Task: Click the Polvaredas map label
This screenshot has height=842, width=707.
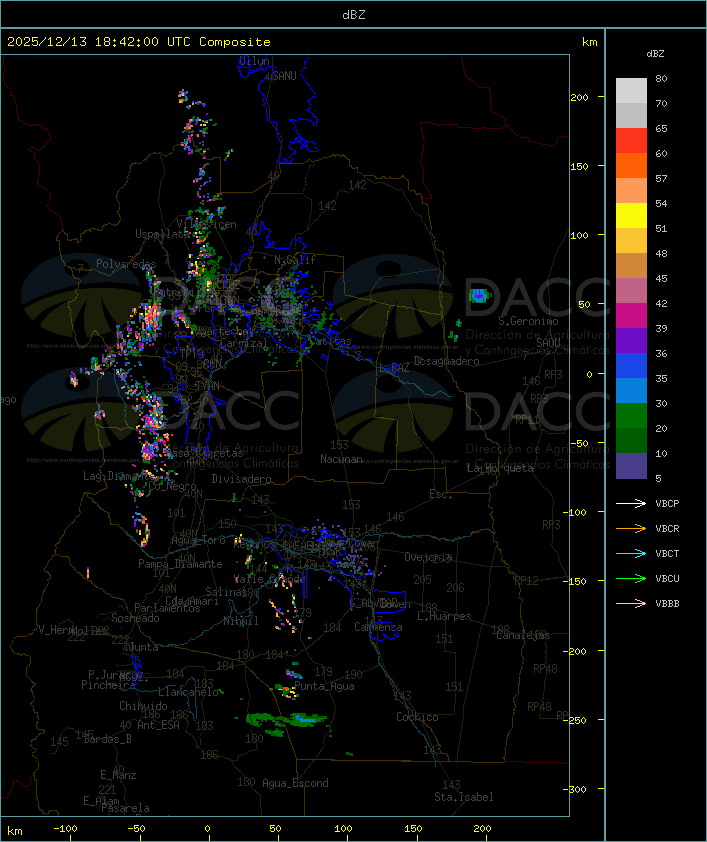Action: tap(126, 264)
